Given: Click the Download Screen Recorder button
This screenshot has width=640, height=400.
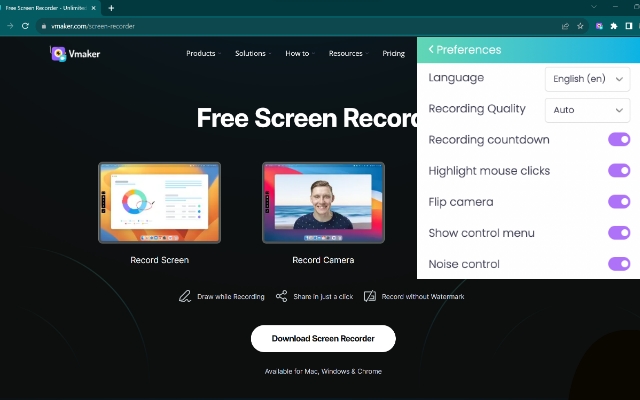Looking at the screenshot, I should click(323, 339).
